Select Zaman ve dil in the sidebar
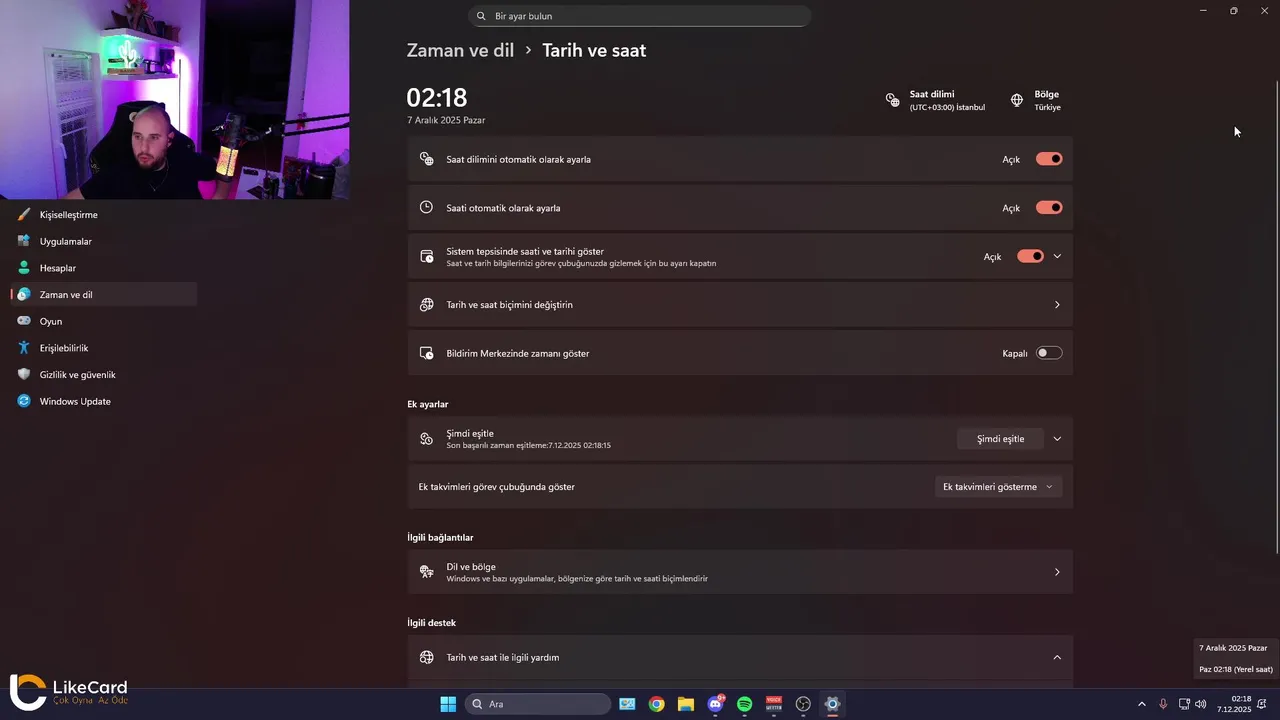Image resolution: width=1280 pixels, height=720 pixels. (x=104, y=294)
